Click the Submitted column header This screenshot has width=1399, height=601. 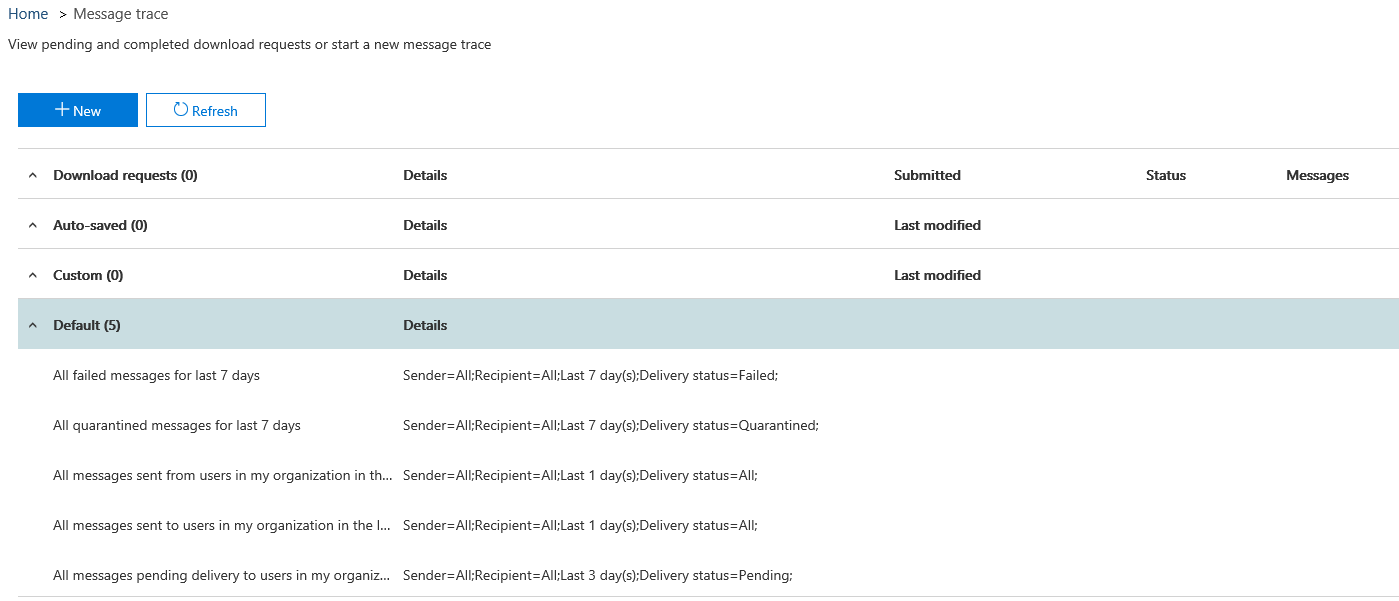coord(927,175)
